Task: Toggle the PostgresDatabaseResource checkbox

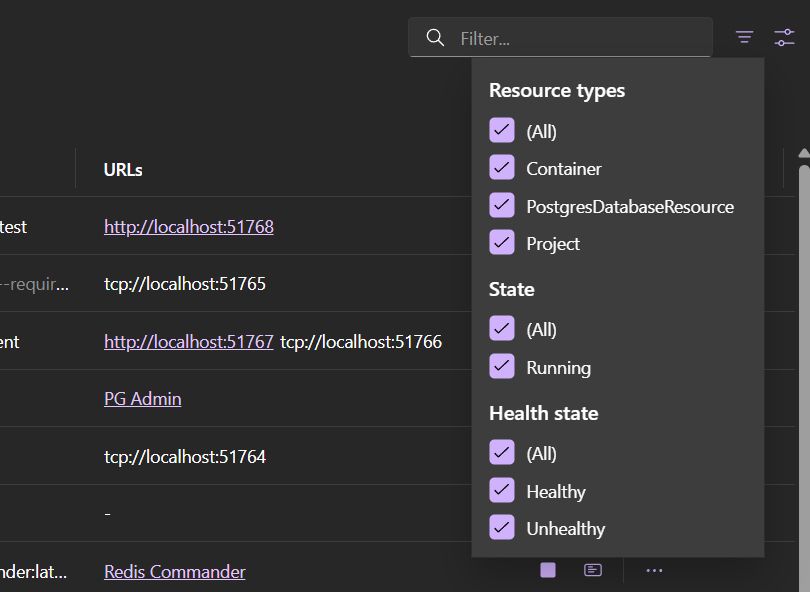Action: 502,205
